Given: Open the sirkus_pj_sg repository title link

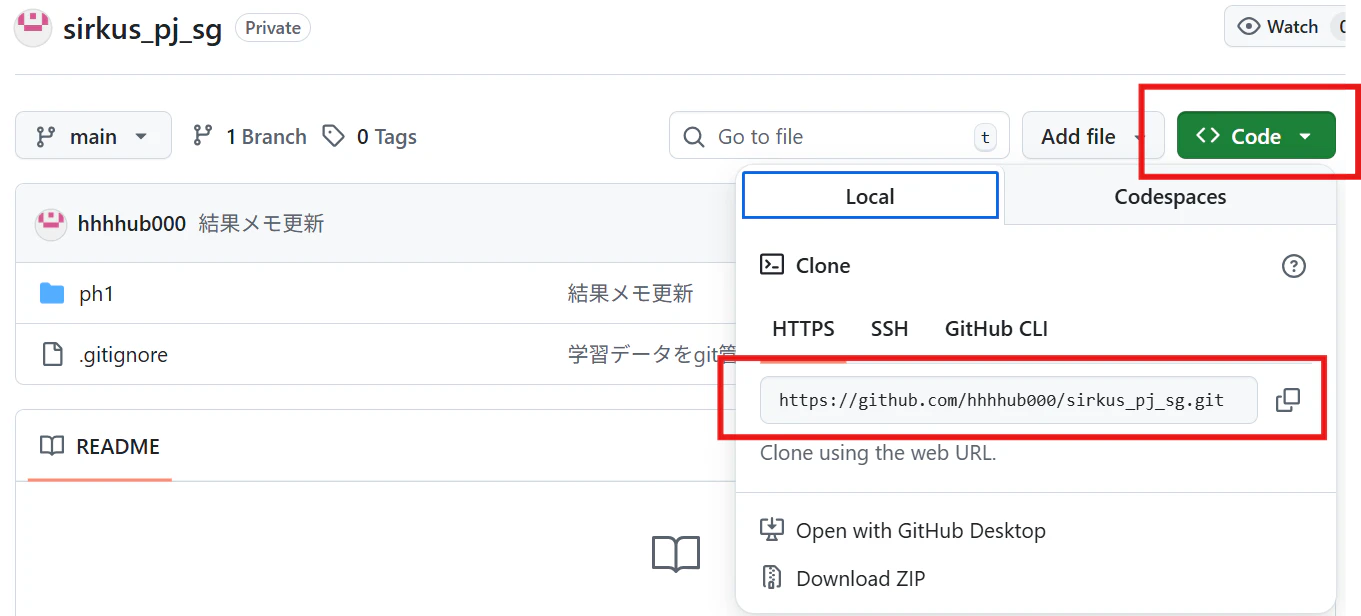Looking at the screenshot, I should point(142,28).
